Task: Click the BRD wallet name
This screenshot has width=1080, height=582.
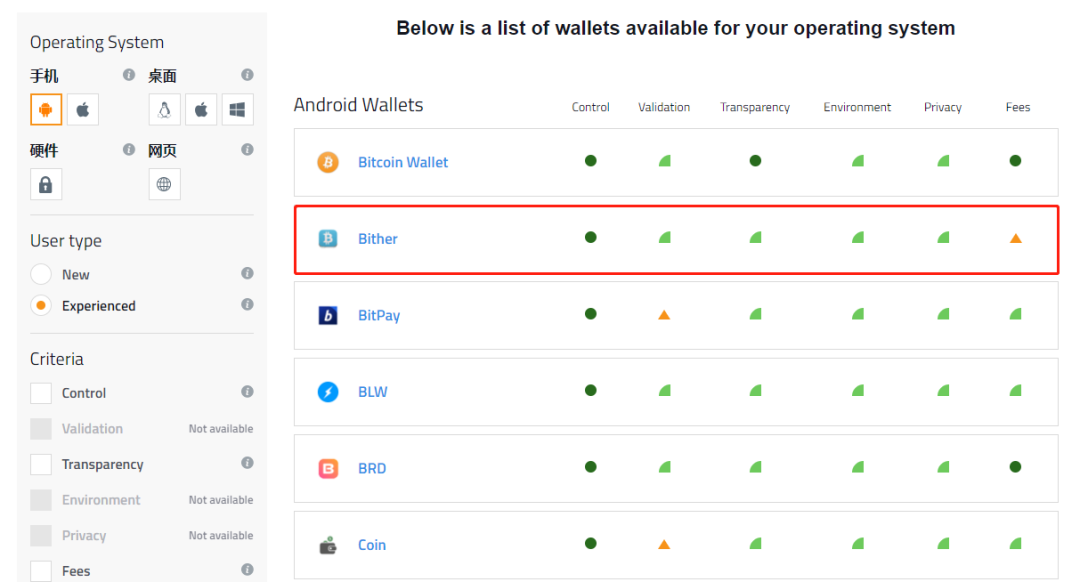Action: tap(371, 468)
